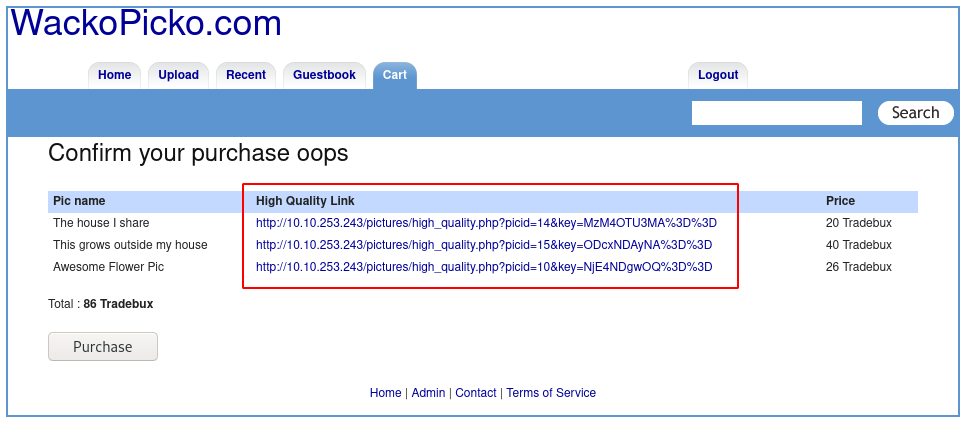Screen dimensions: 967x422
Task: Click the Purchase button
Action: [103, 347]
